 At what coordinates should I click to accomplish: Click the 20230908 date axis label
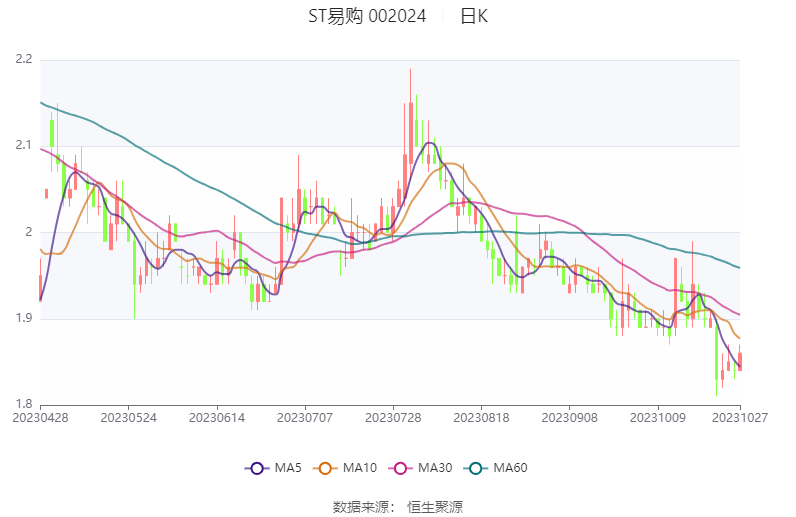tap(569, 417)
